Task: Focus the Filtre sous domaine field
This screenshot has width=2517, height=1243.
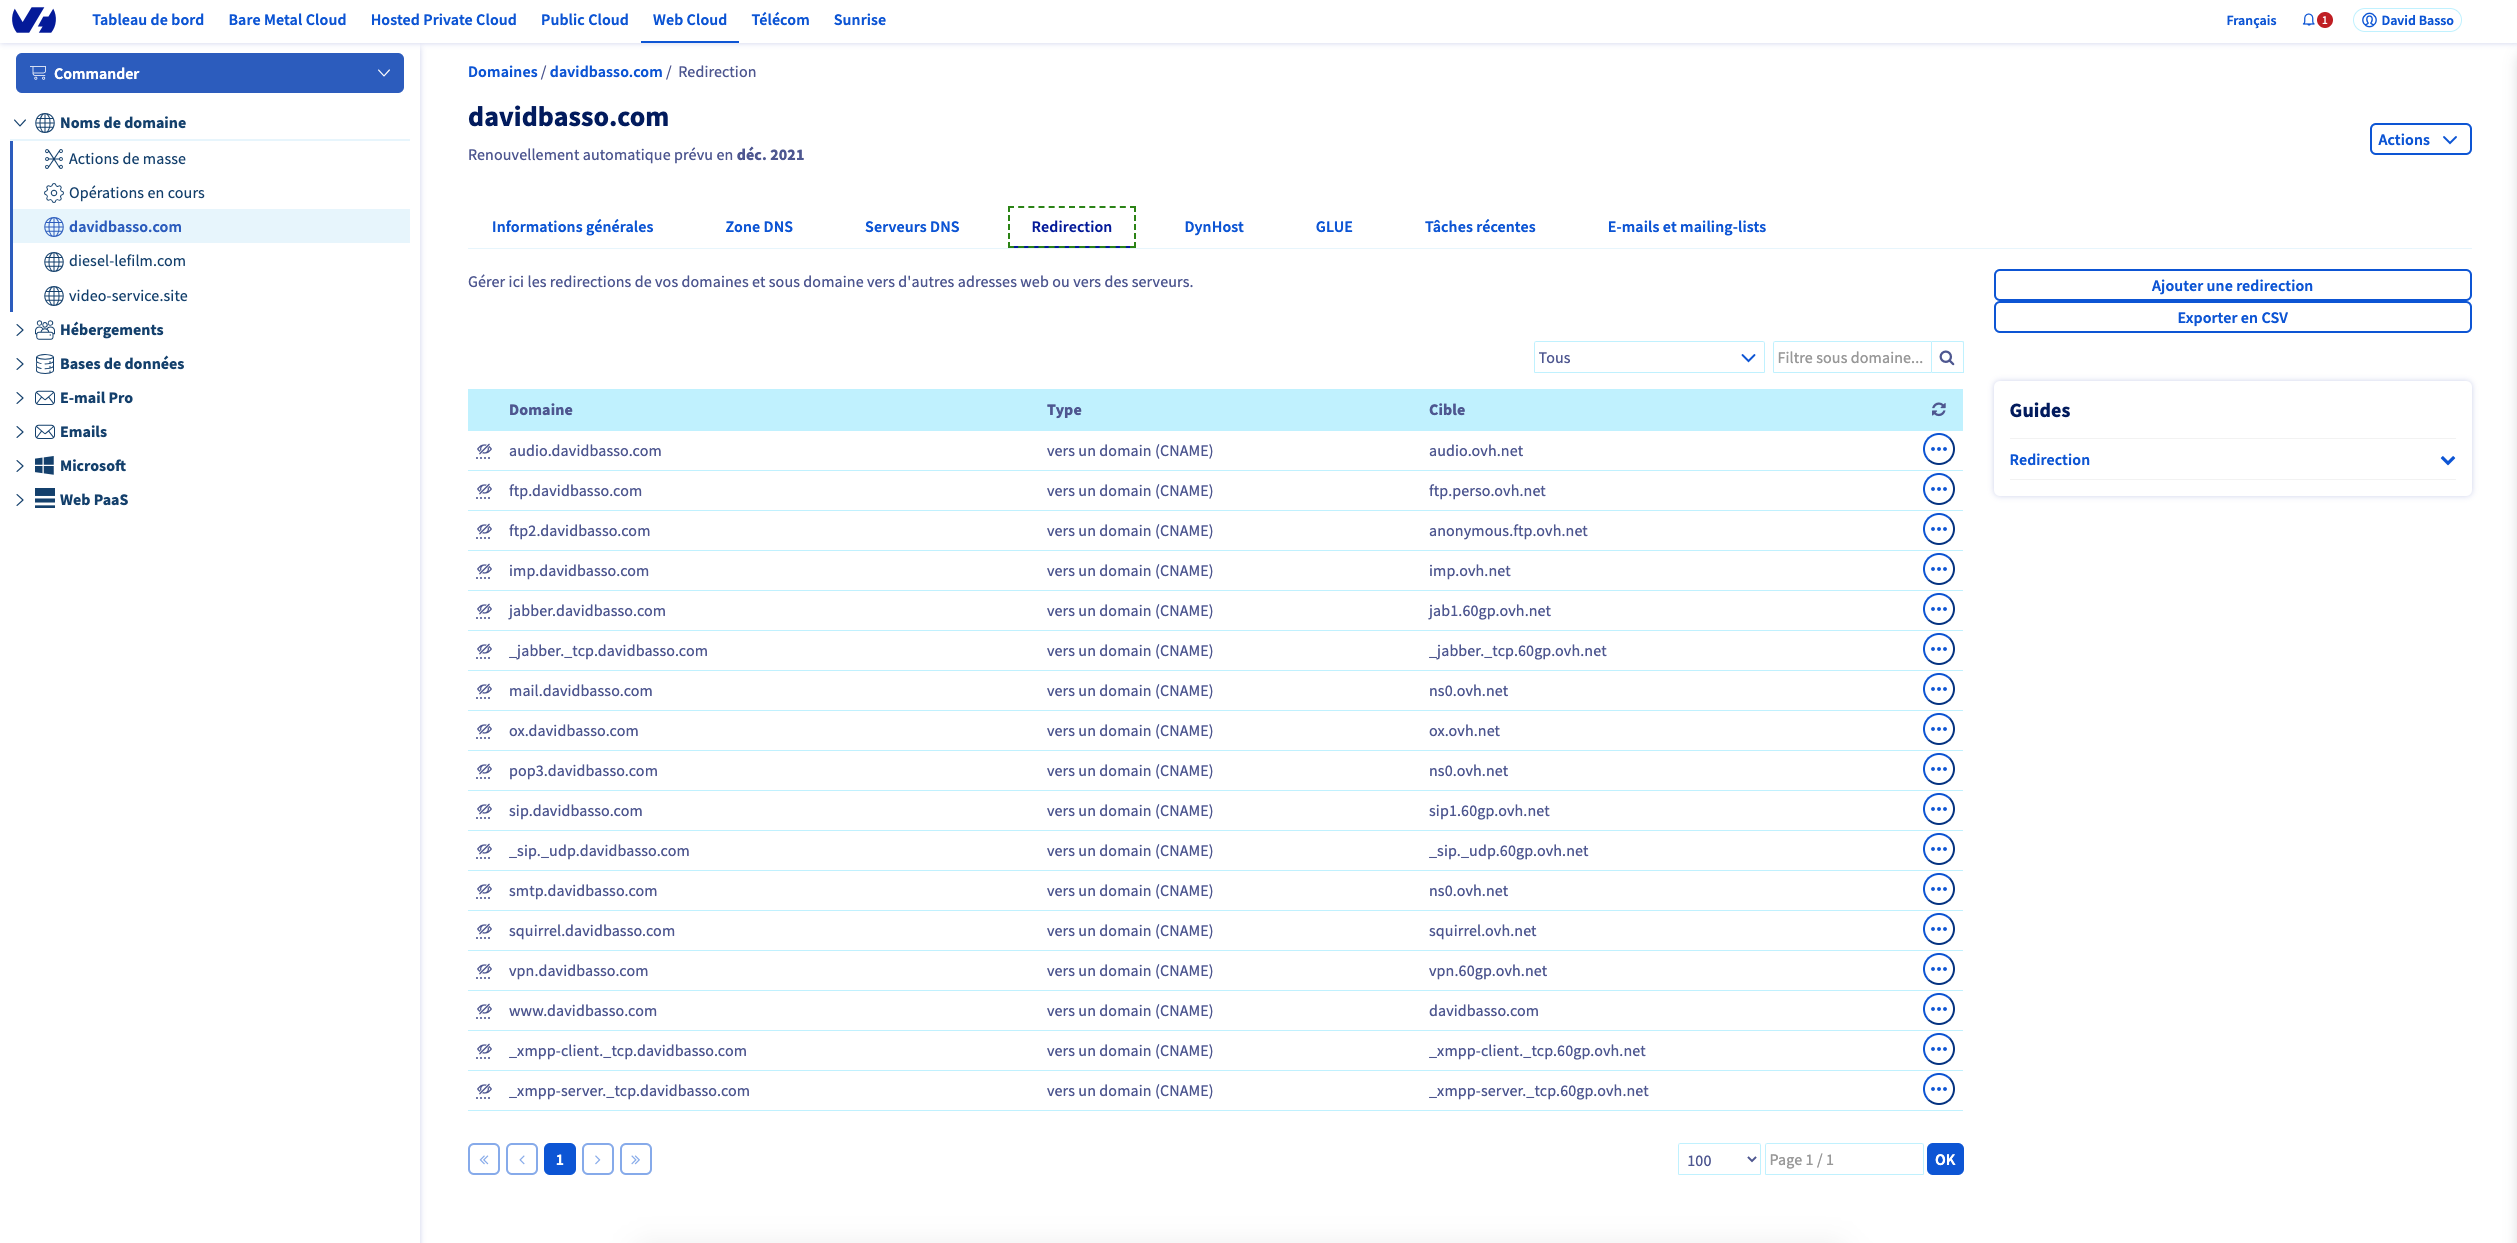Action: 1850,358
